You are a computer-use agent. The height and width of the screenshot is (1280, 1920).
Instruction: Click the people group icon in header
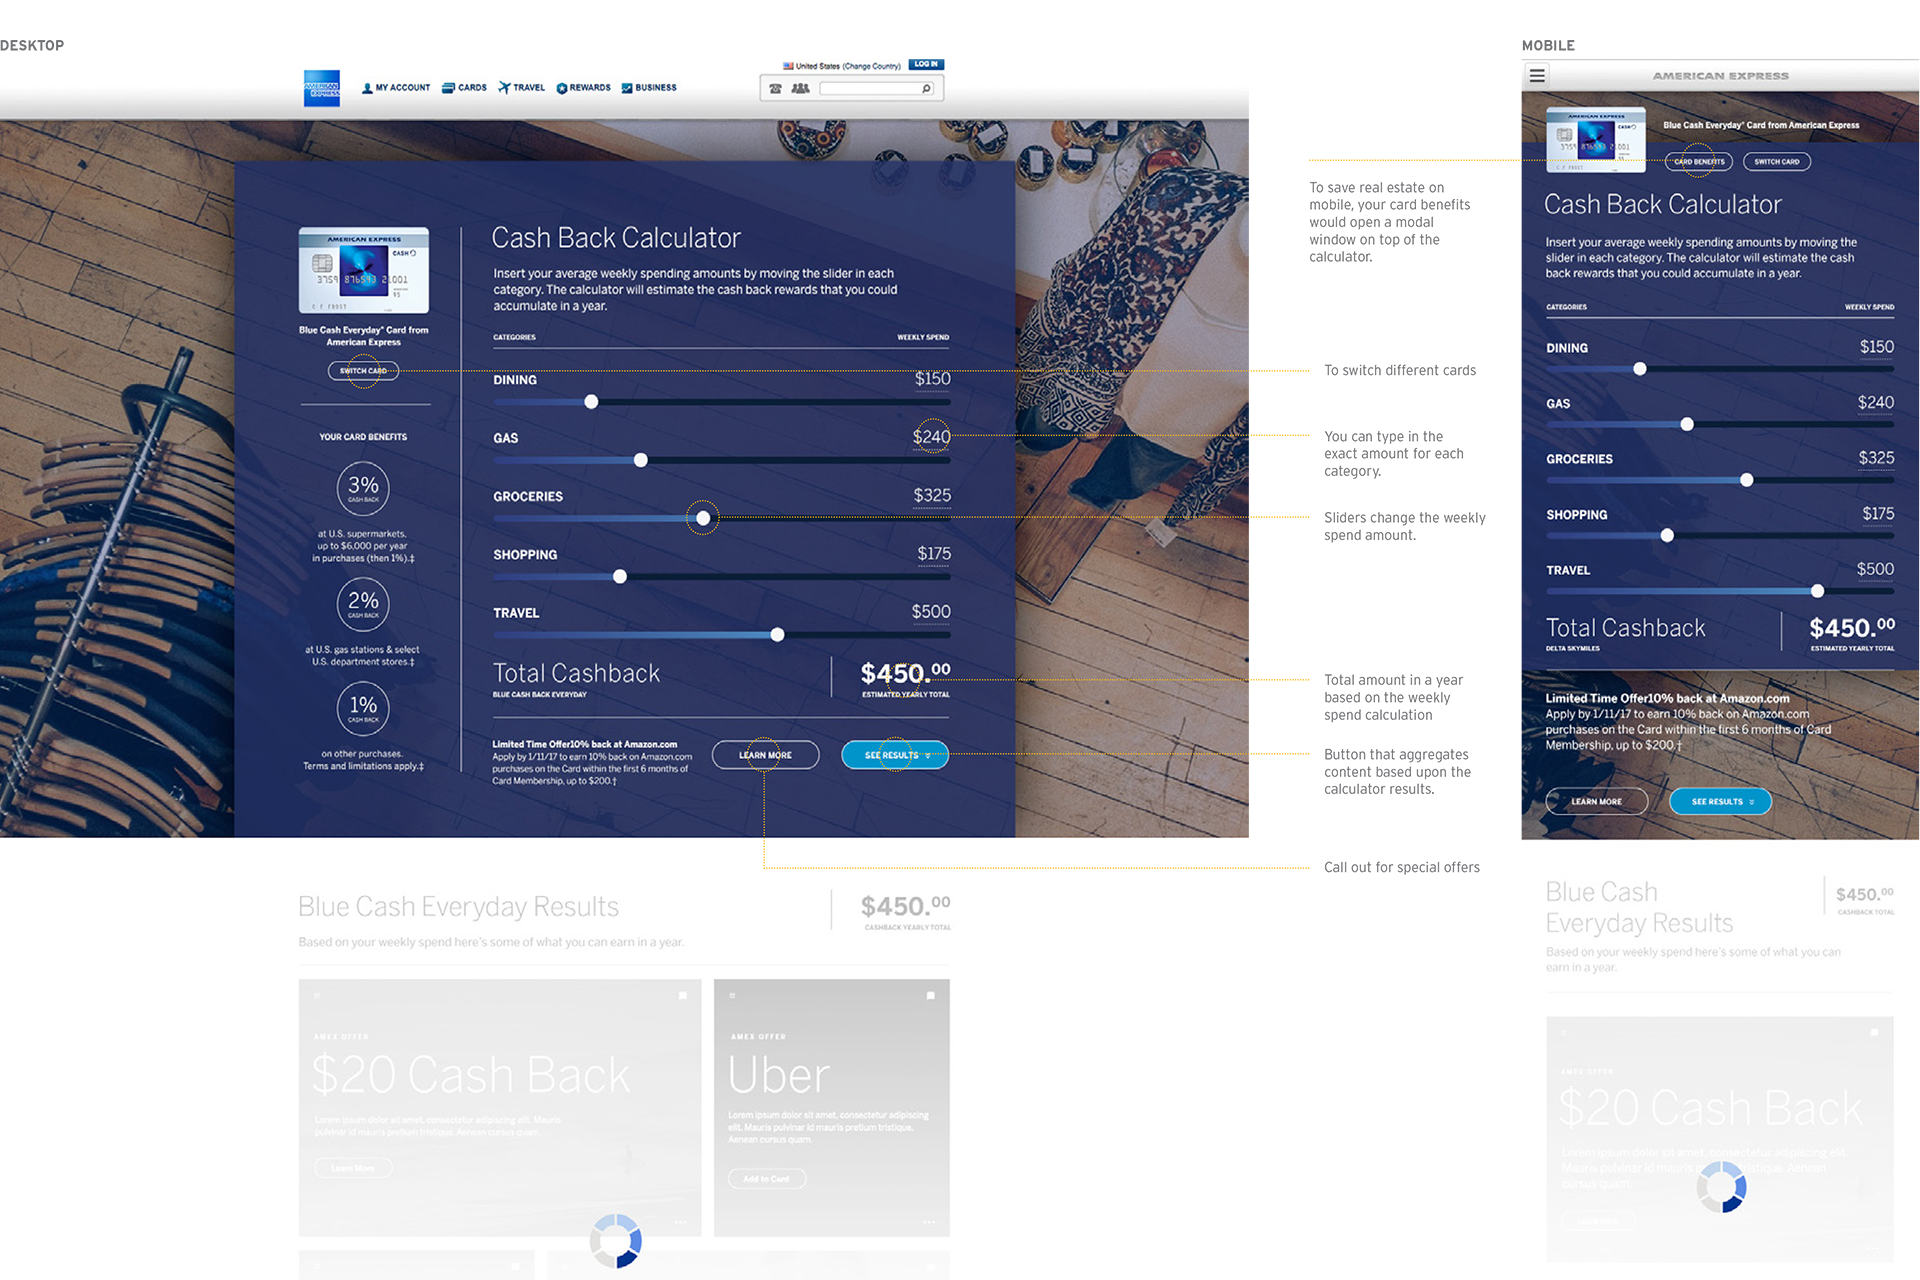coord(800,89)
